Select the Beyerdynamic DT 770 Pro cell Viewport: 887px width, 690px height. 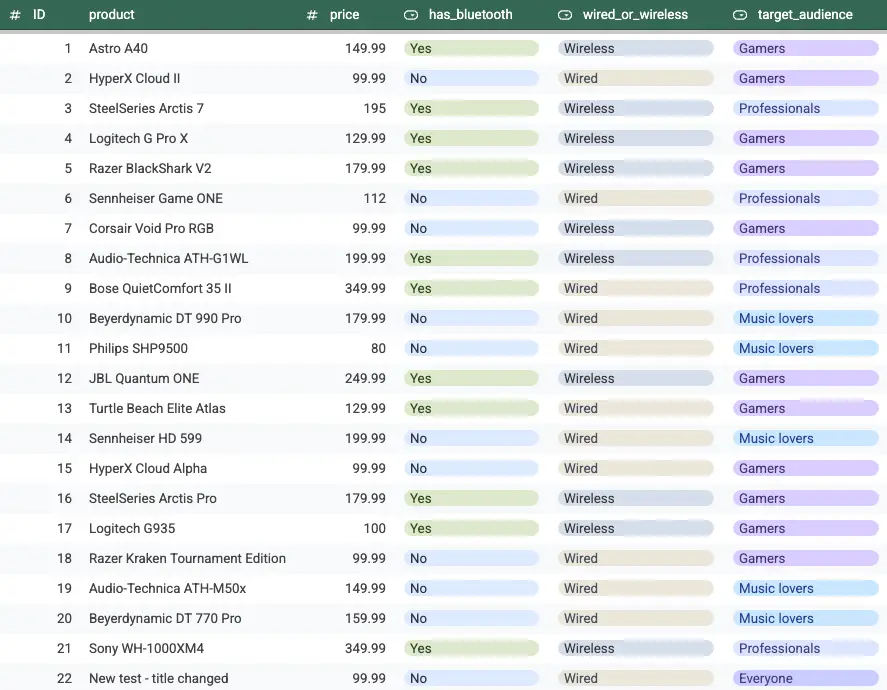165,618
